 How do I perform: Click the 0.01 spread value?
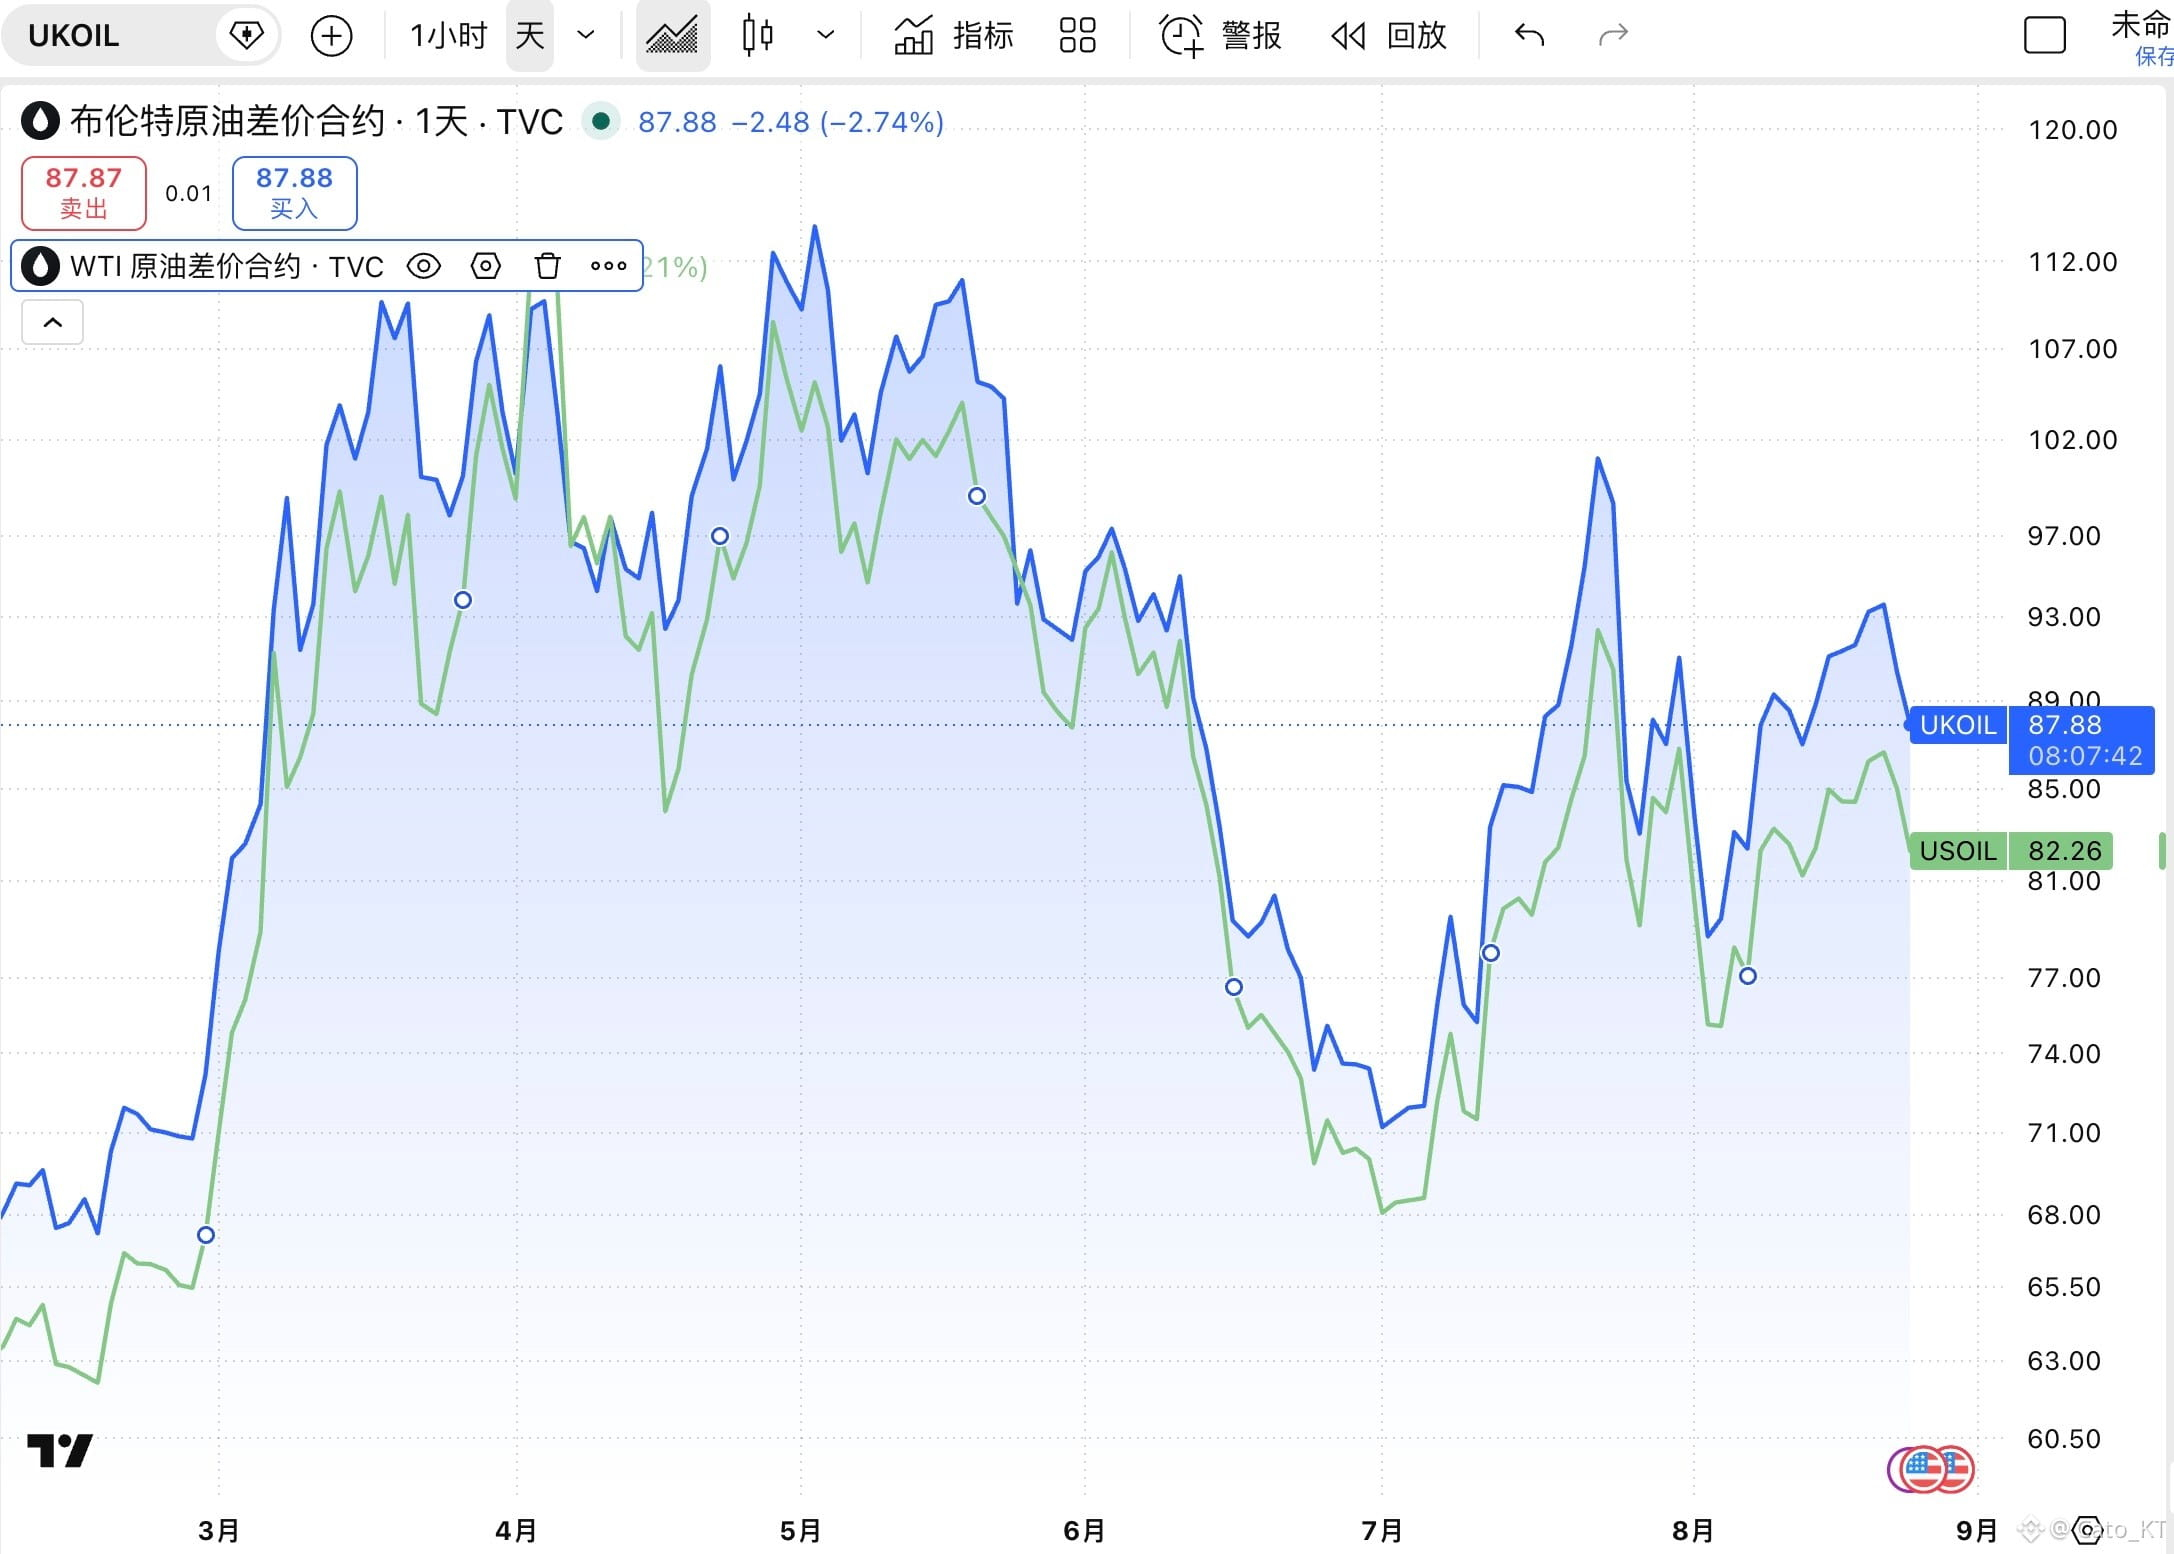[189, 193]
